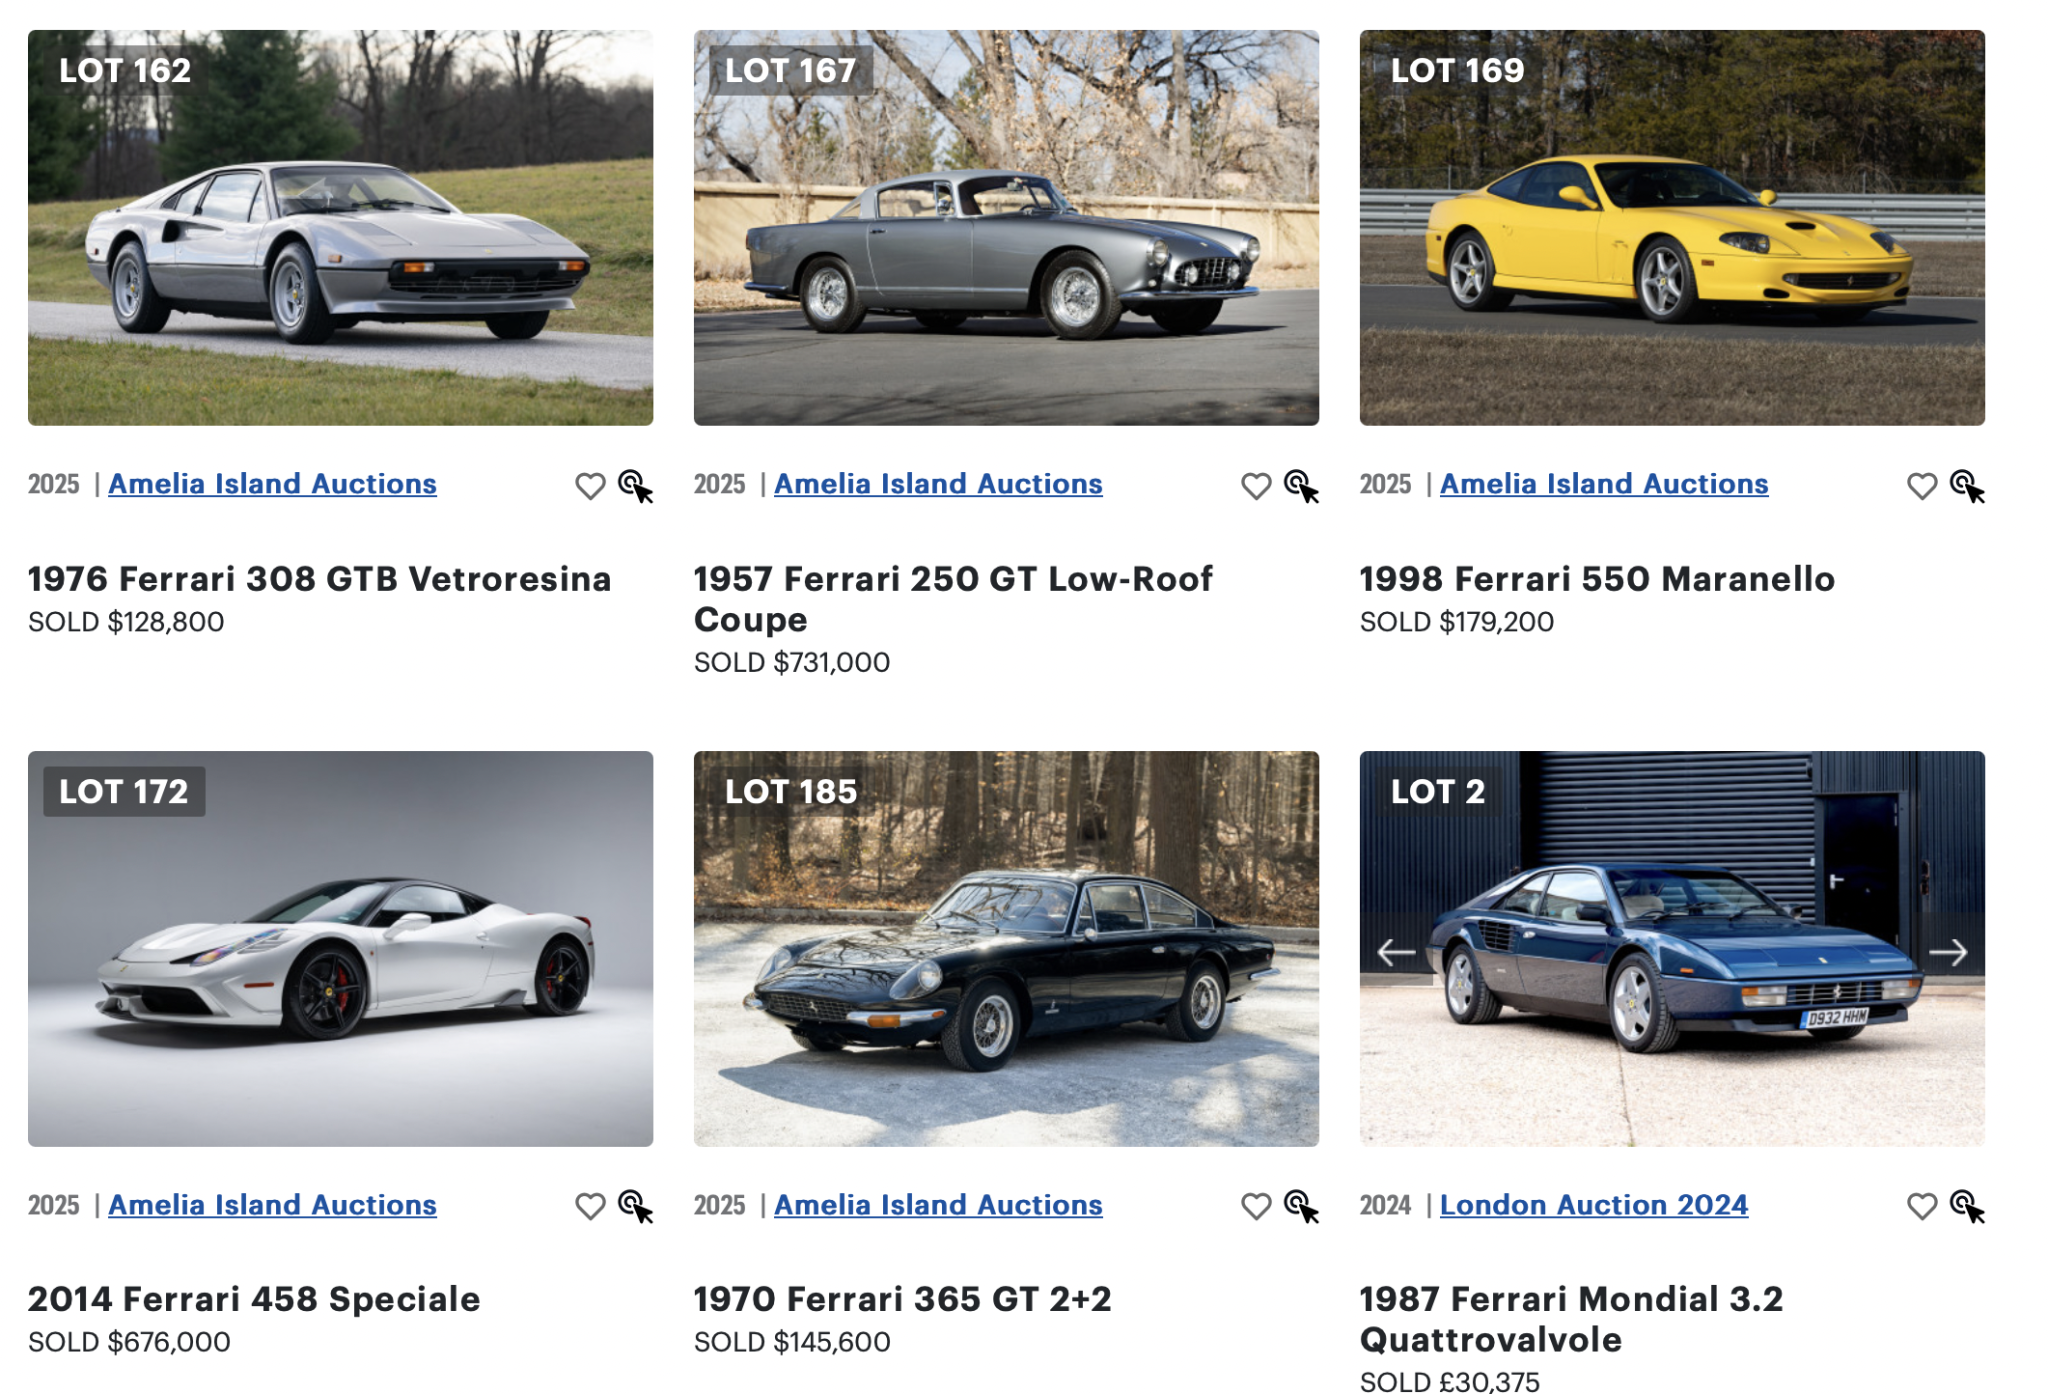Open the 1970 Ferrari 365 GT 2+2 title
The image size is (2048, 1394).
903,1299
